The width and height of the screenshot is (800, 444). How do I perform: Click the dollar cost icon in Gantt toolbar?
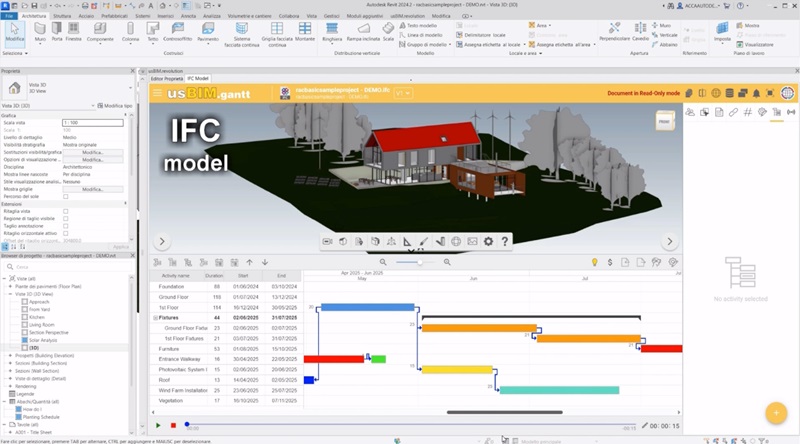[610, 262]
